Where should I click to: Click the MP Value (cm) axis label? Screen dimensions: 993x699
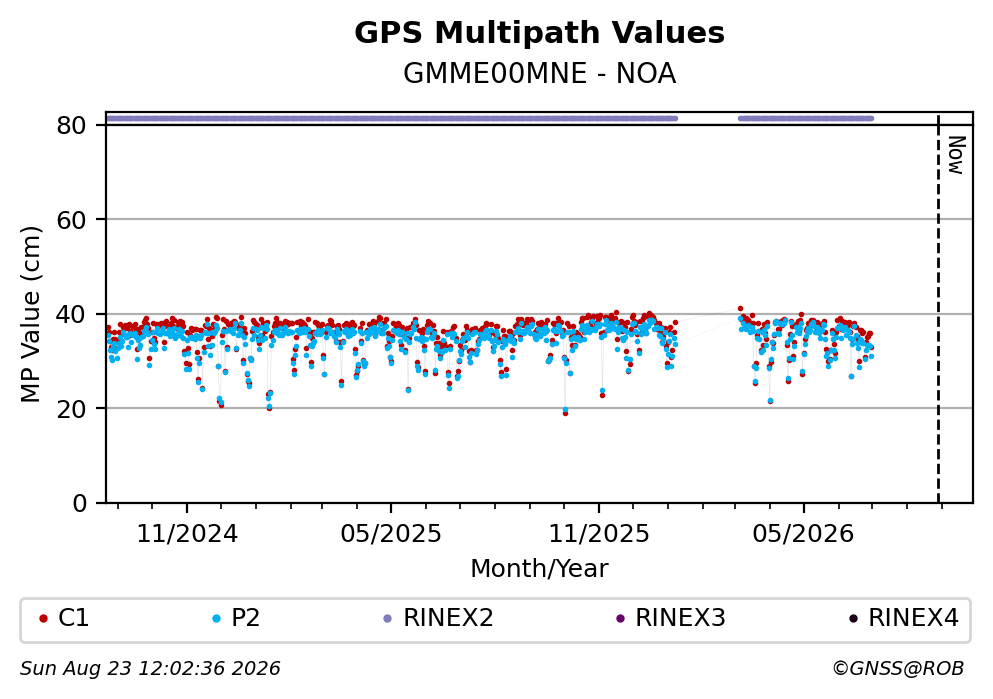pyautogui.click(x=30, y=314)
